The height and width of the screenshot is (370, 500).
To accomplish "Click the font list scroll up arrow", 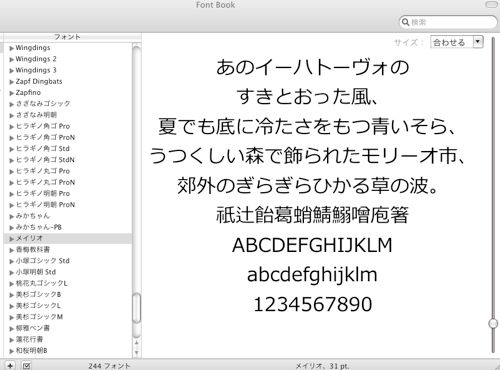I will 136,343.
